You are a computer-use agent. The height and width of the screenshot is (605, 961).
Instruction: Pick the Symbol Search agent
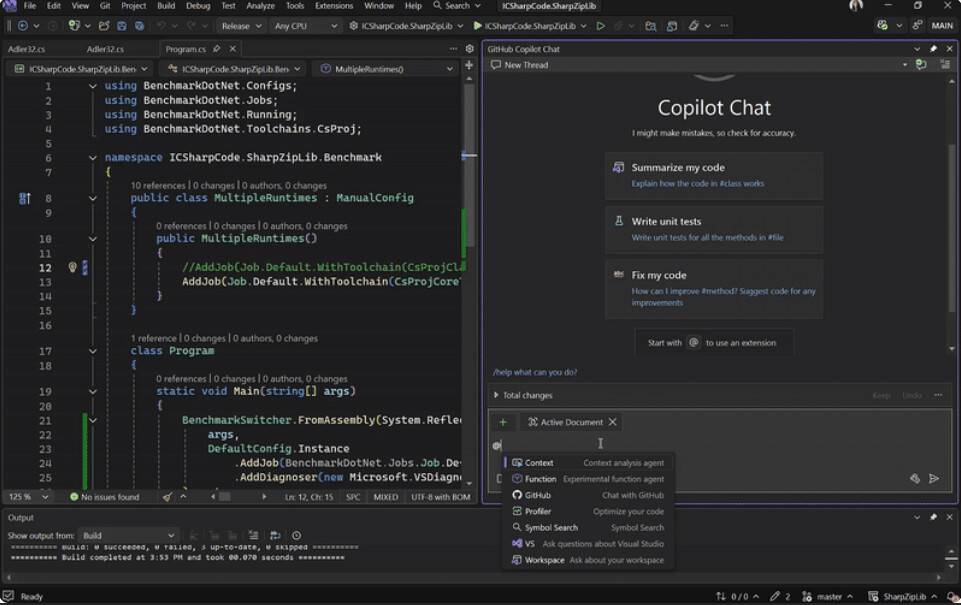pos(551,527)
